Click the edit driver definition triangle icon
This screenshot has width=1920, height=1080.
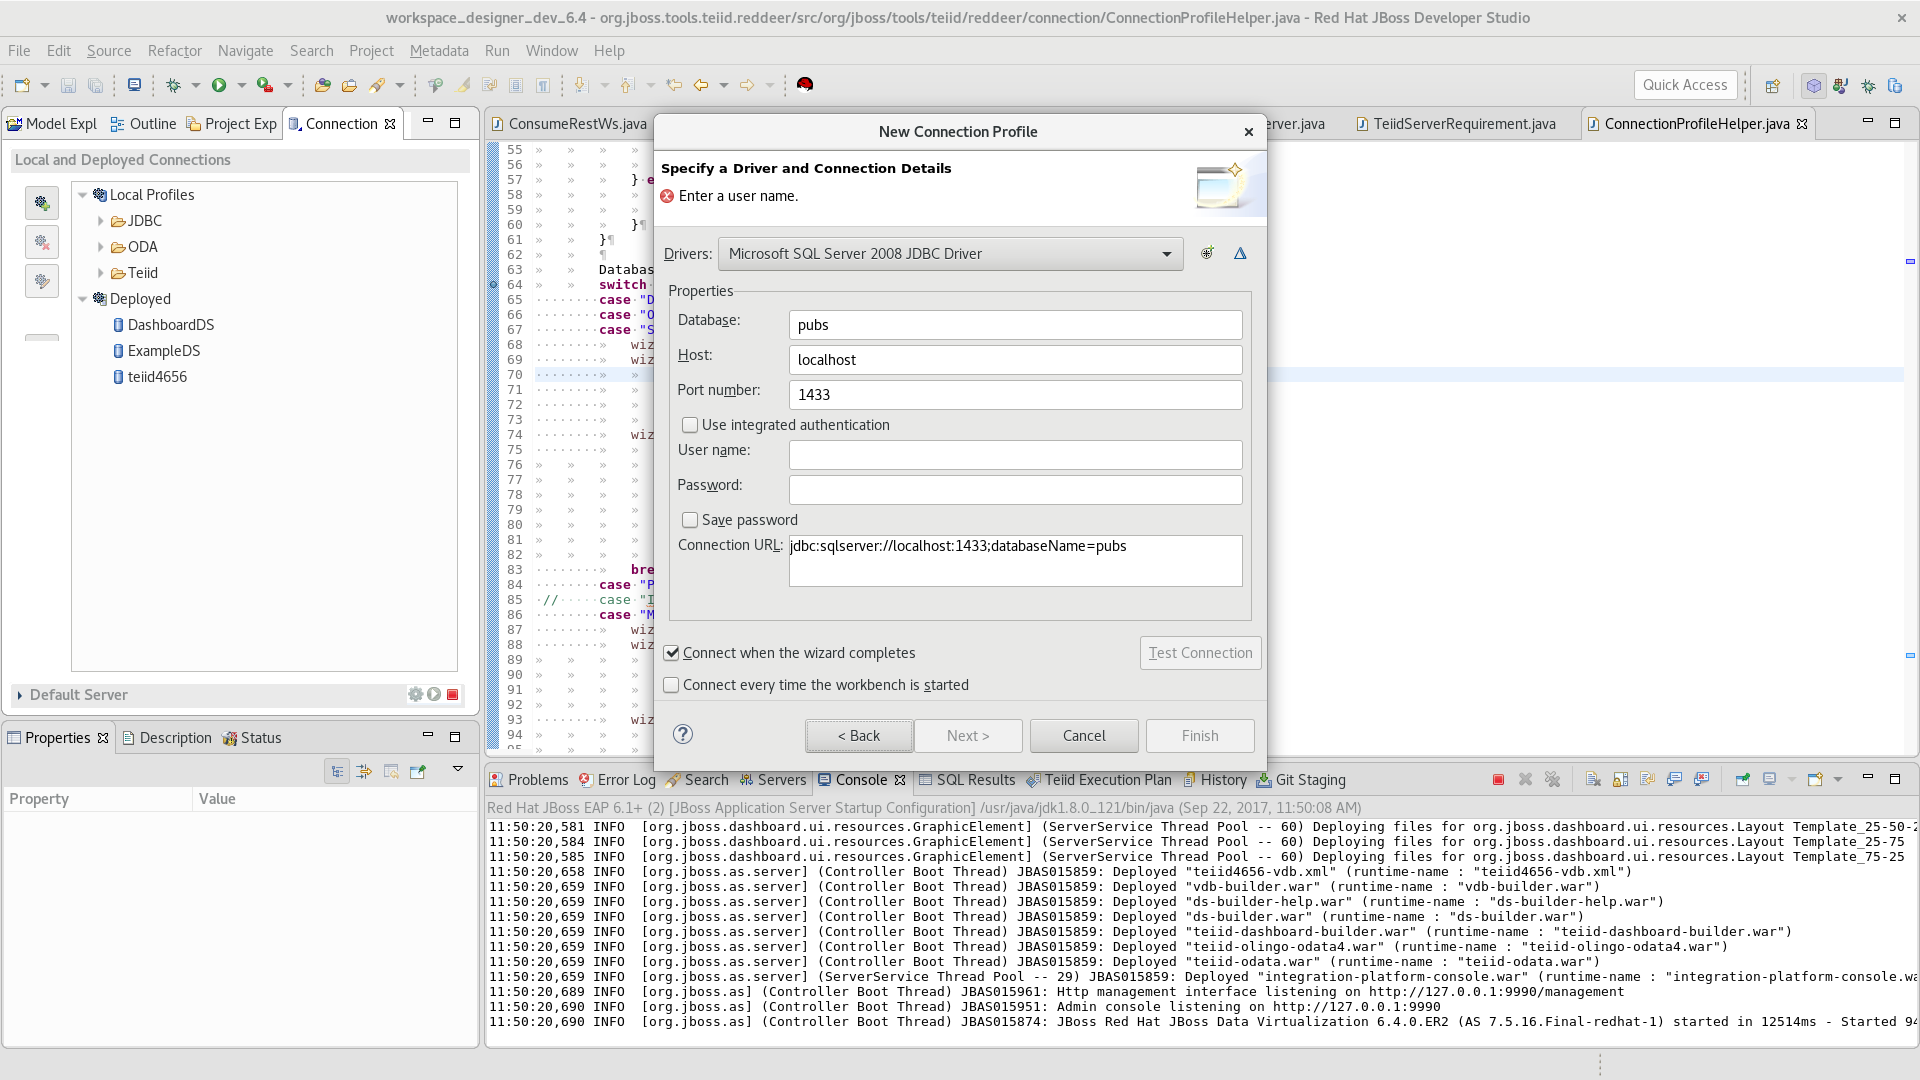point(1240,254)
